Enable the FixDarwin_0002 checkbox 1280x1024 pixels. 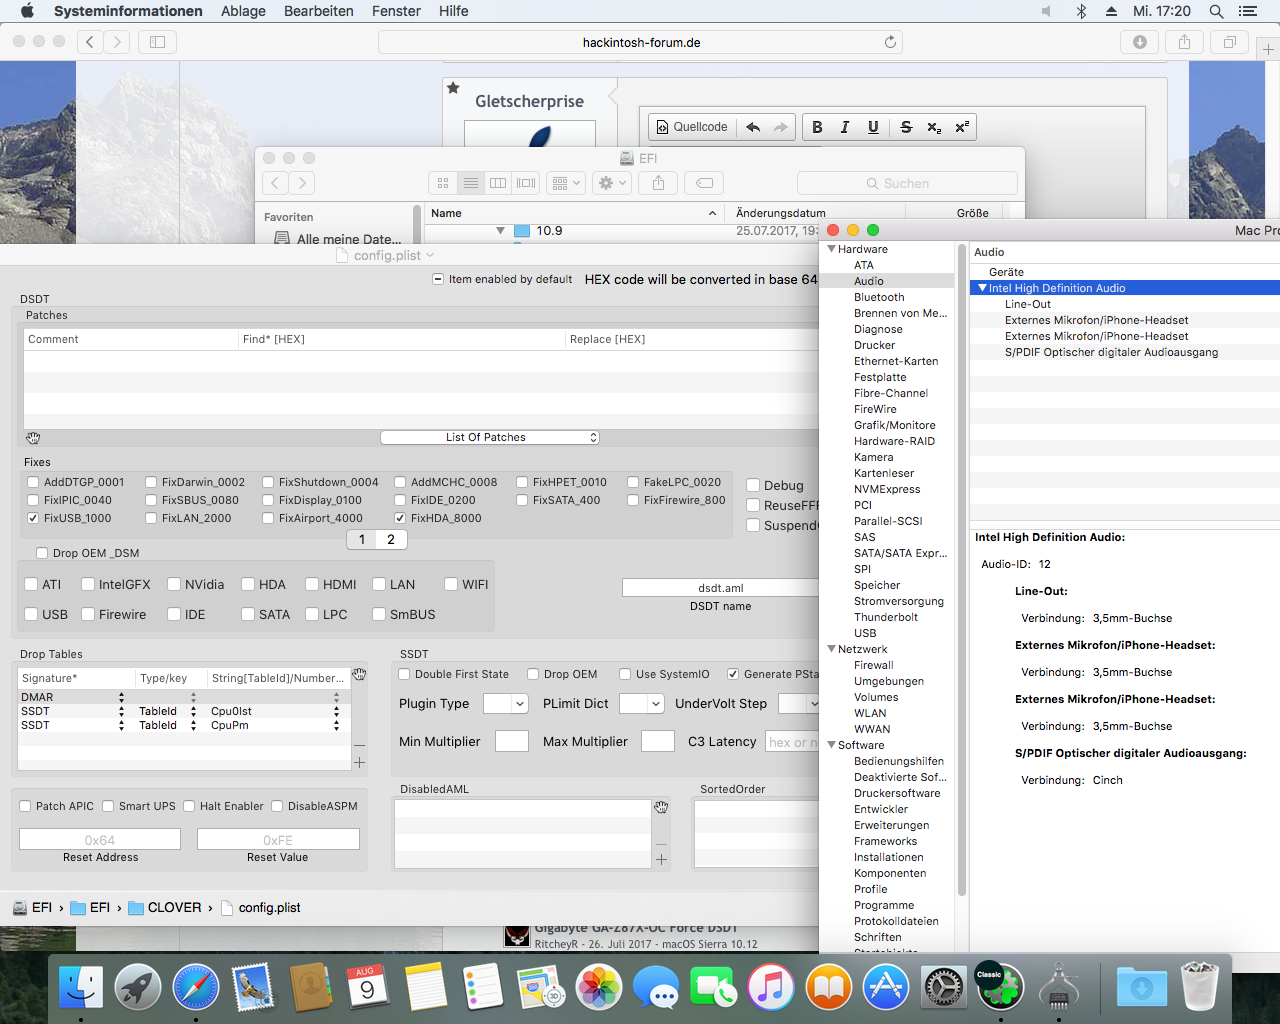pyautogui.click(x=151, y=482)
